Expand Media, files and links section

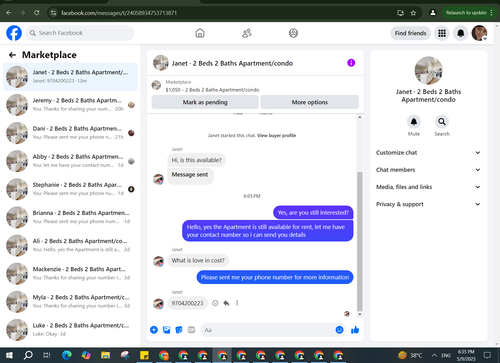click(x=428, y=187)
